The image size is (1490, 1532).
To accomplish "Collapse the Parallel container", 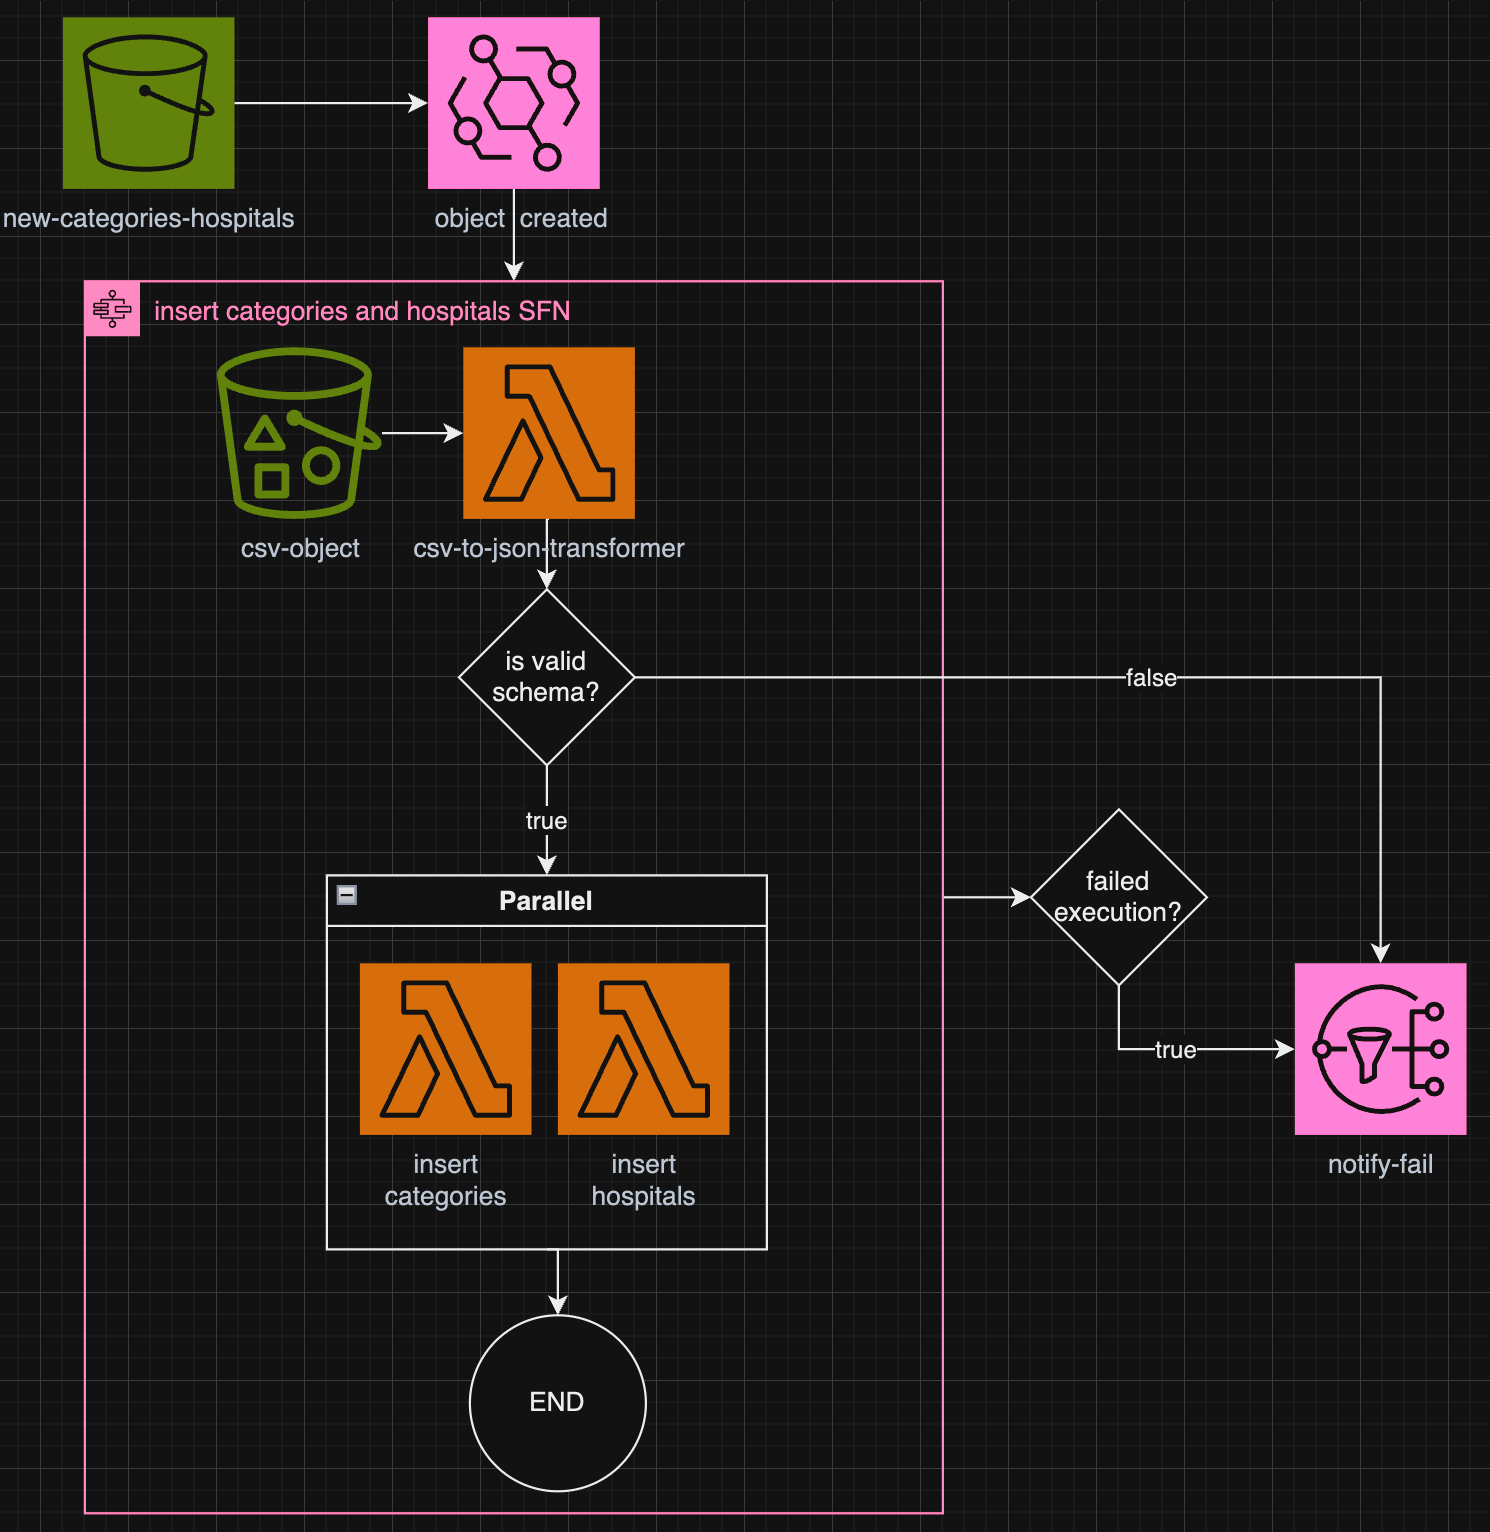I will coord(347,895).
